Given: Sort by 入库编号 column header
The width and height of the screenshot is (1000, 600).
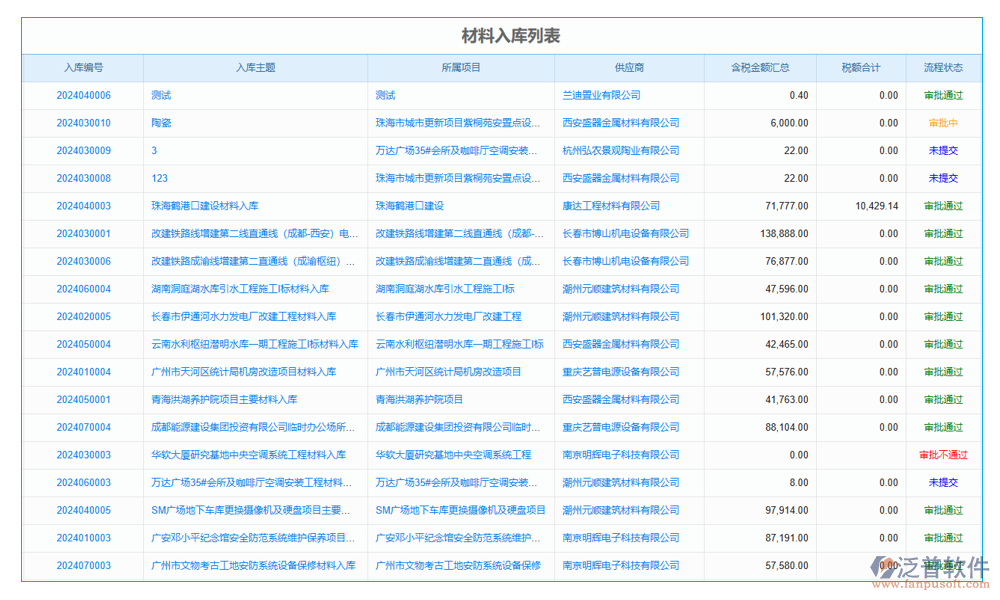Looking at the screenshot, I should 83,68.
